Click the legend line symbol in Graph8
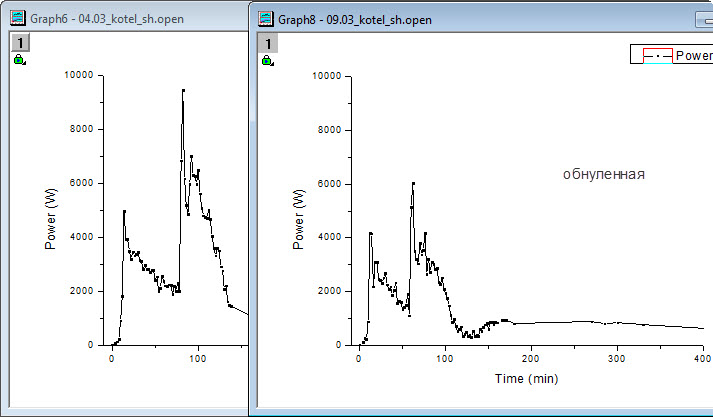The image size is (713, 417). pyautogui.click(x=652, y=56)
